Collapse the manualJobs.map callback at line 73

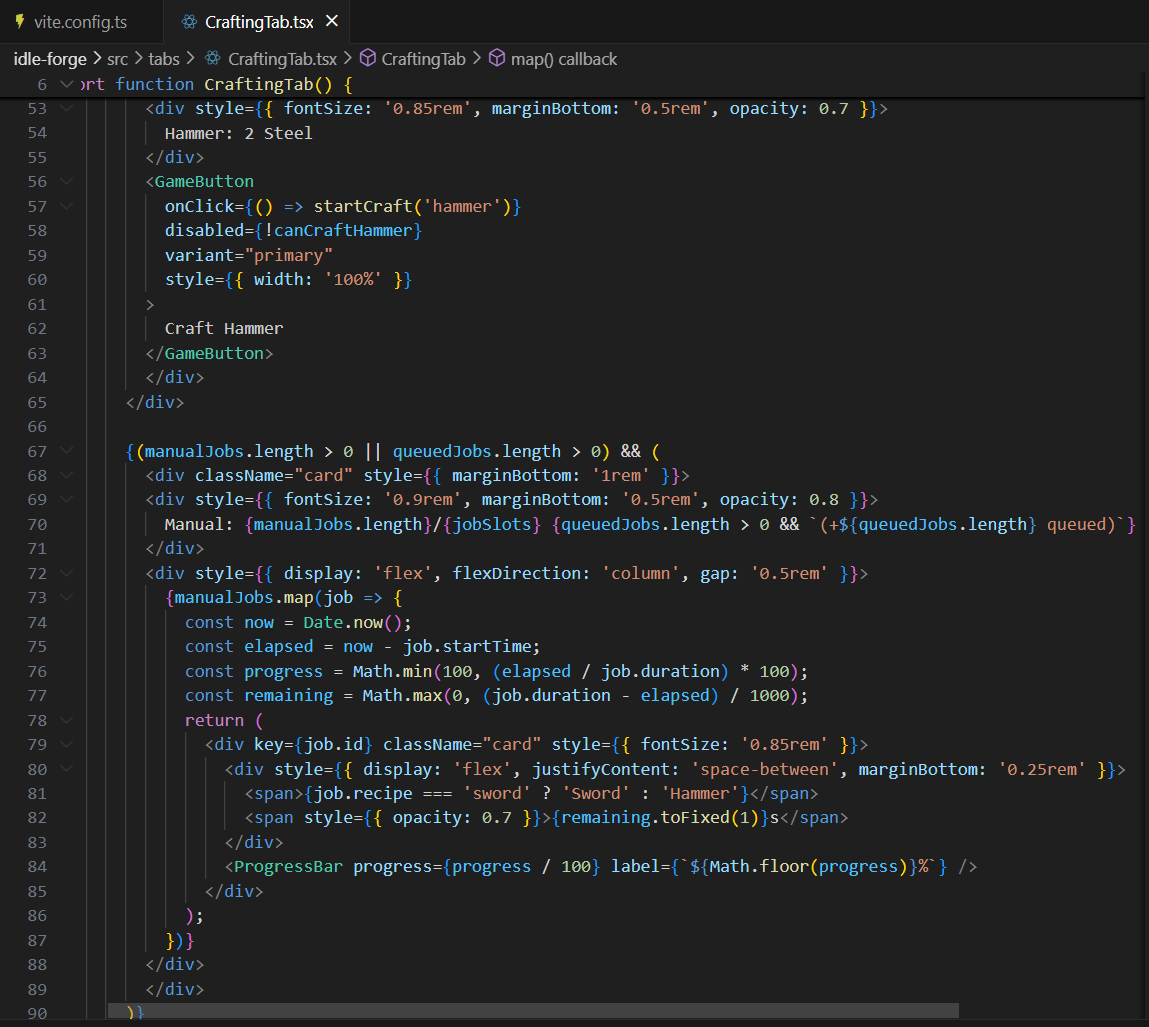coord(67,598)
